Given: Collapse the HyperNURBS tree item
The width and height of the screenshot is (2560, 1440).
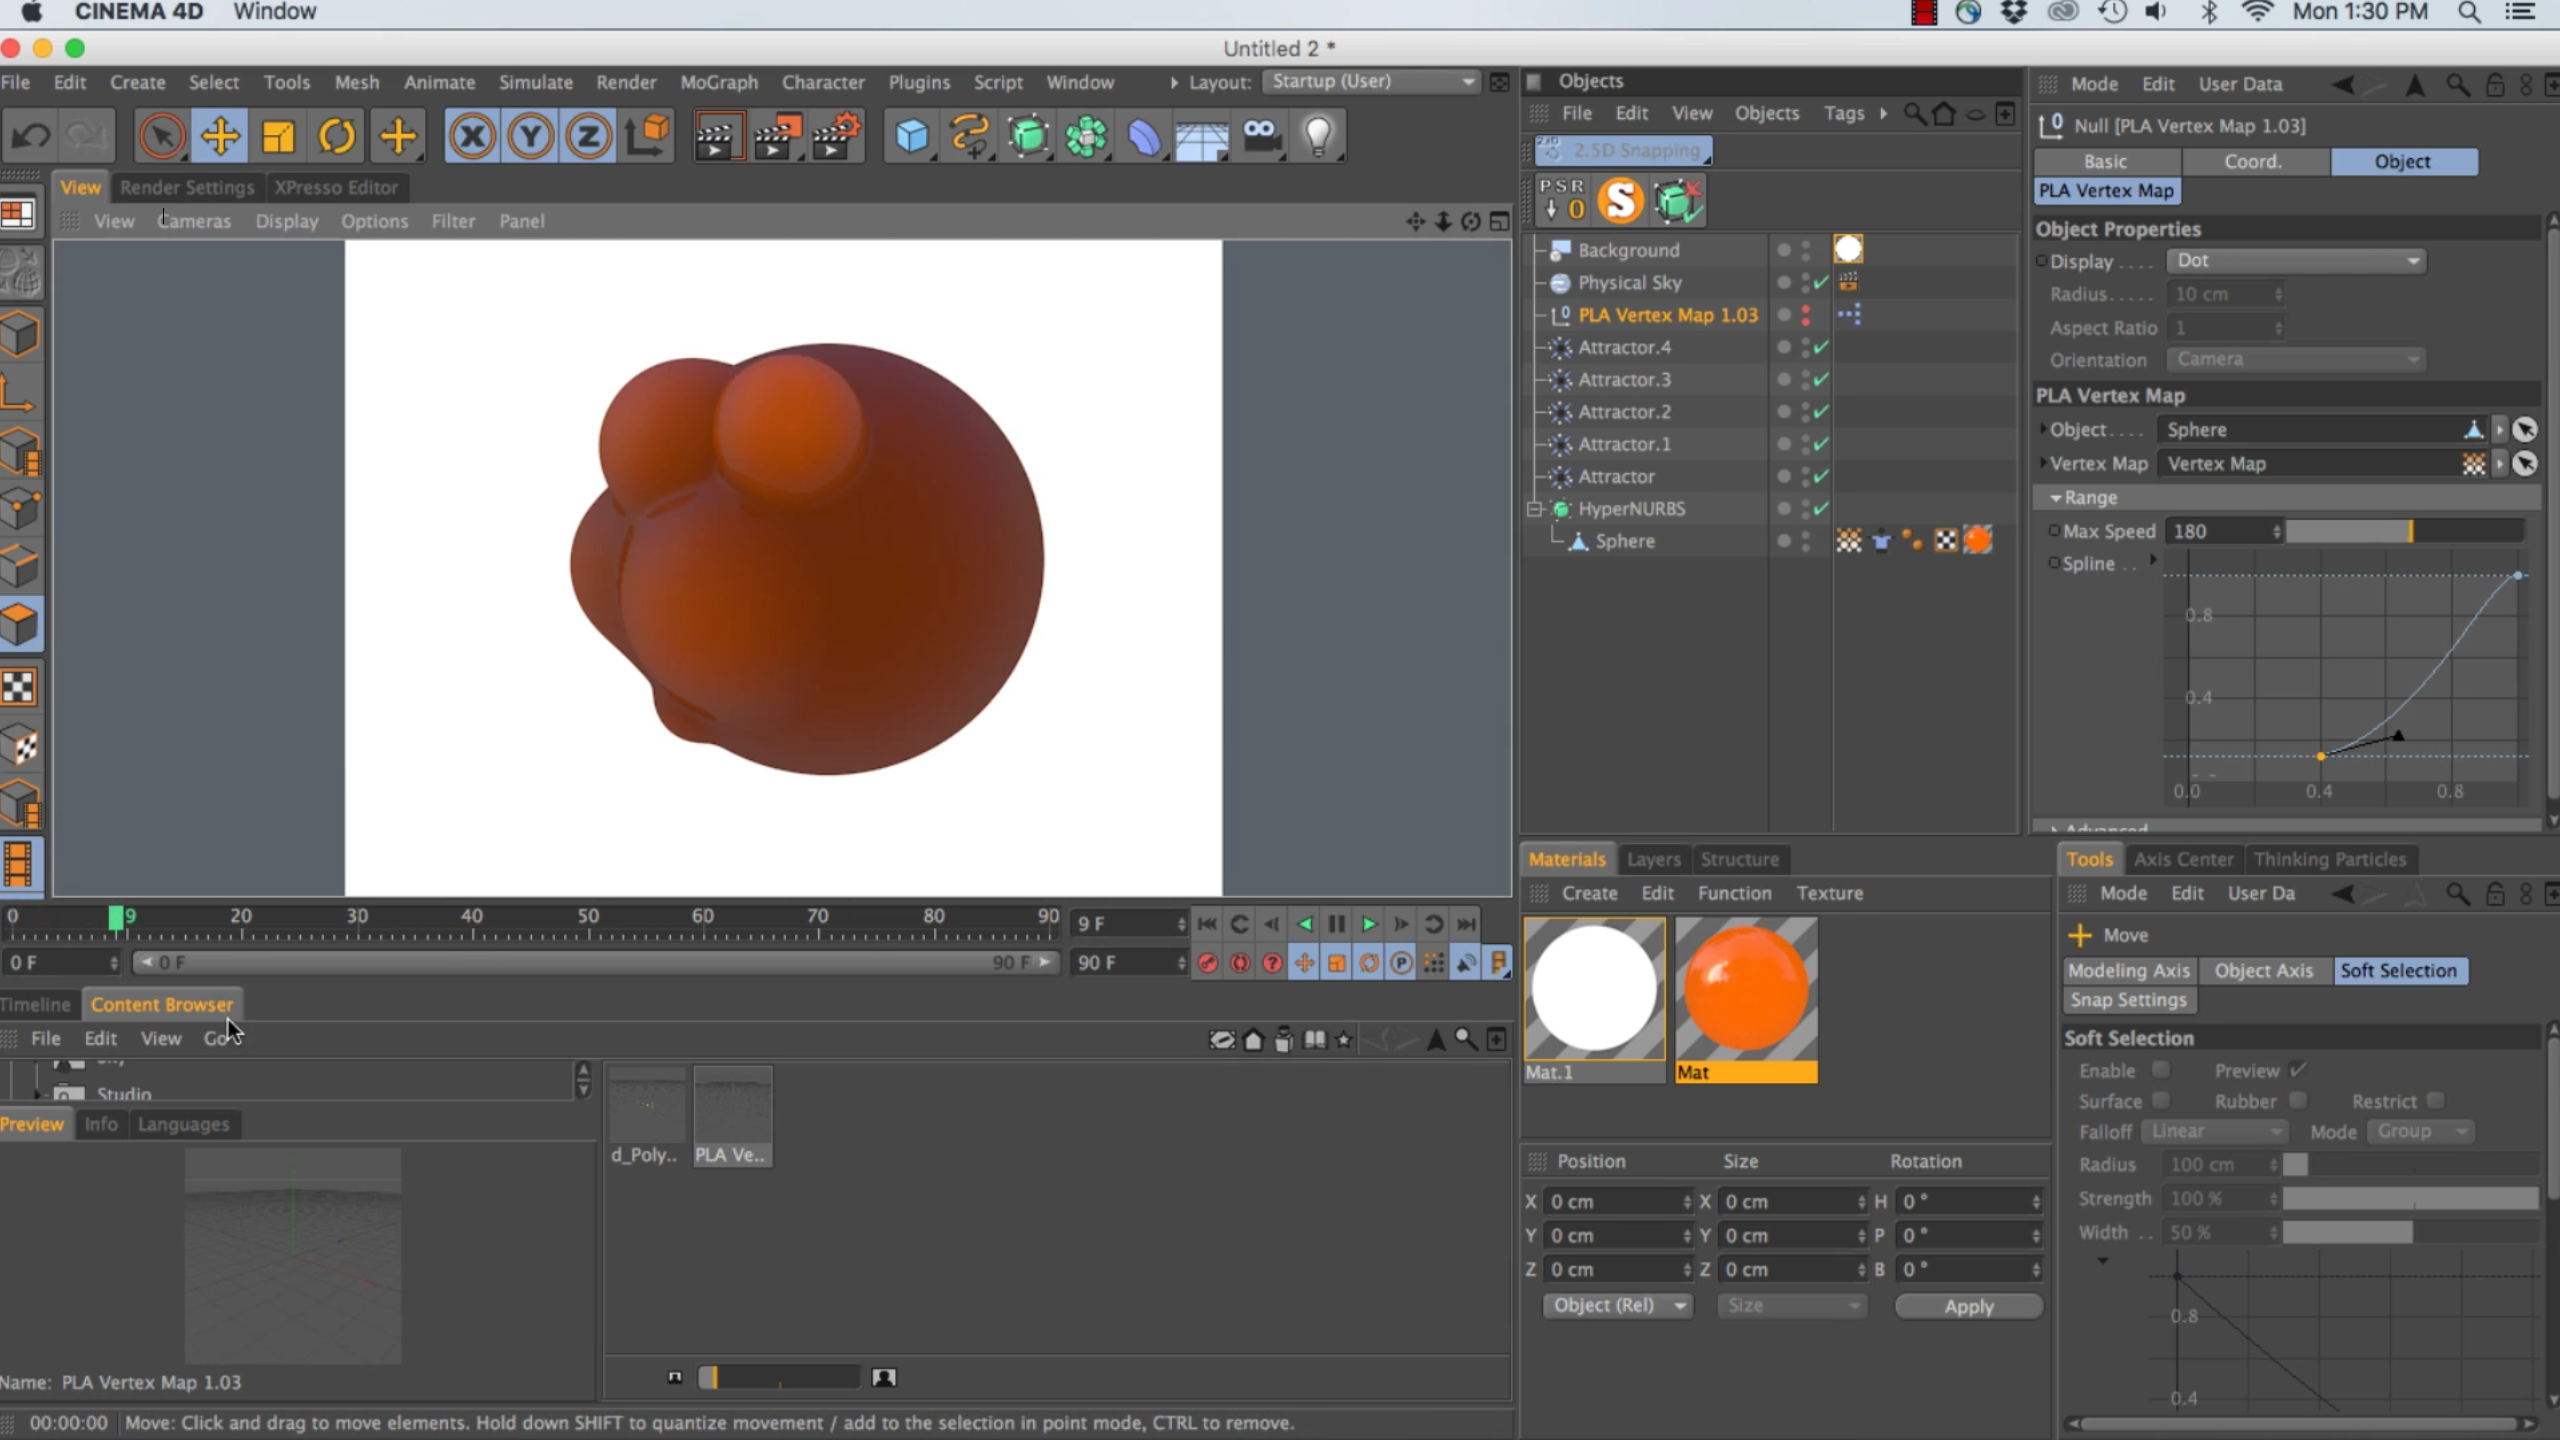Looking at the screenshot, I should (1535, 509).
